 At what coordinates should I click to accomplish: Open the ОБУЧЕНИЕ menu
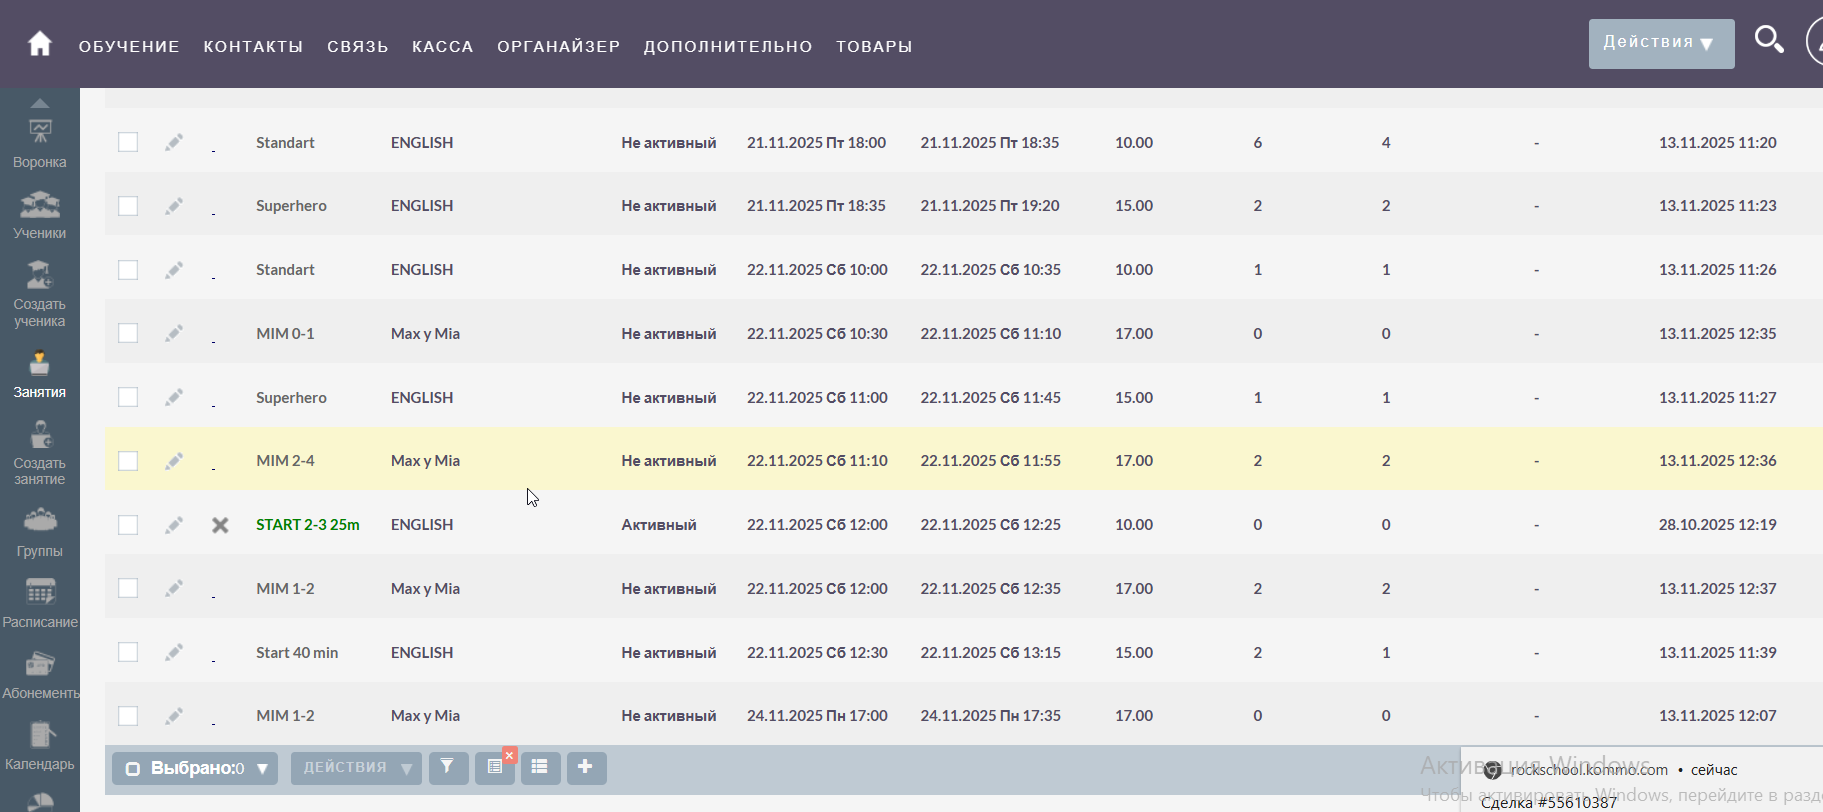pyautogui.click(x=129, y=47)
